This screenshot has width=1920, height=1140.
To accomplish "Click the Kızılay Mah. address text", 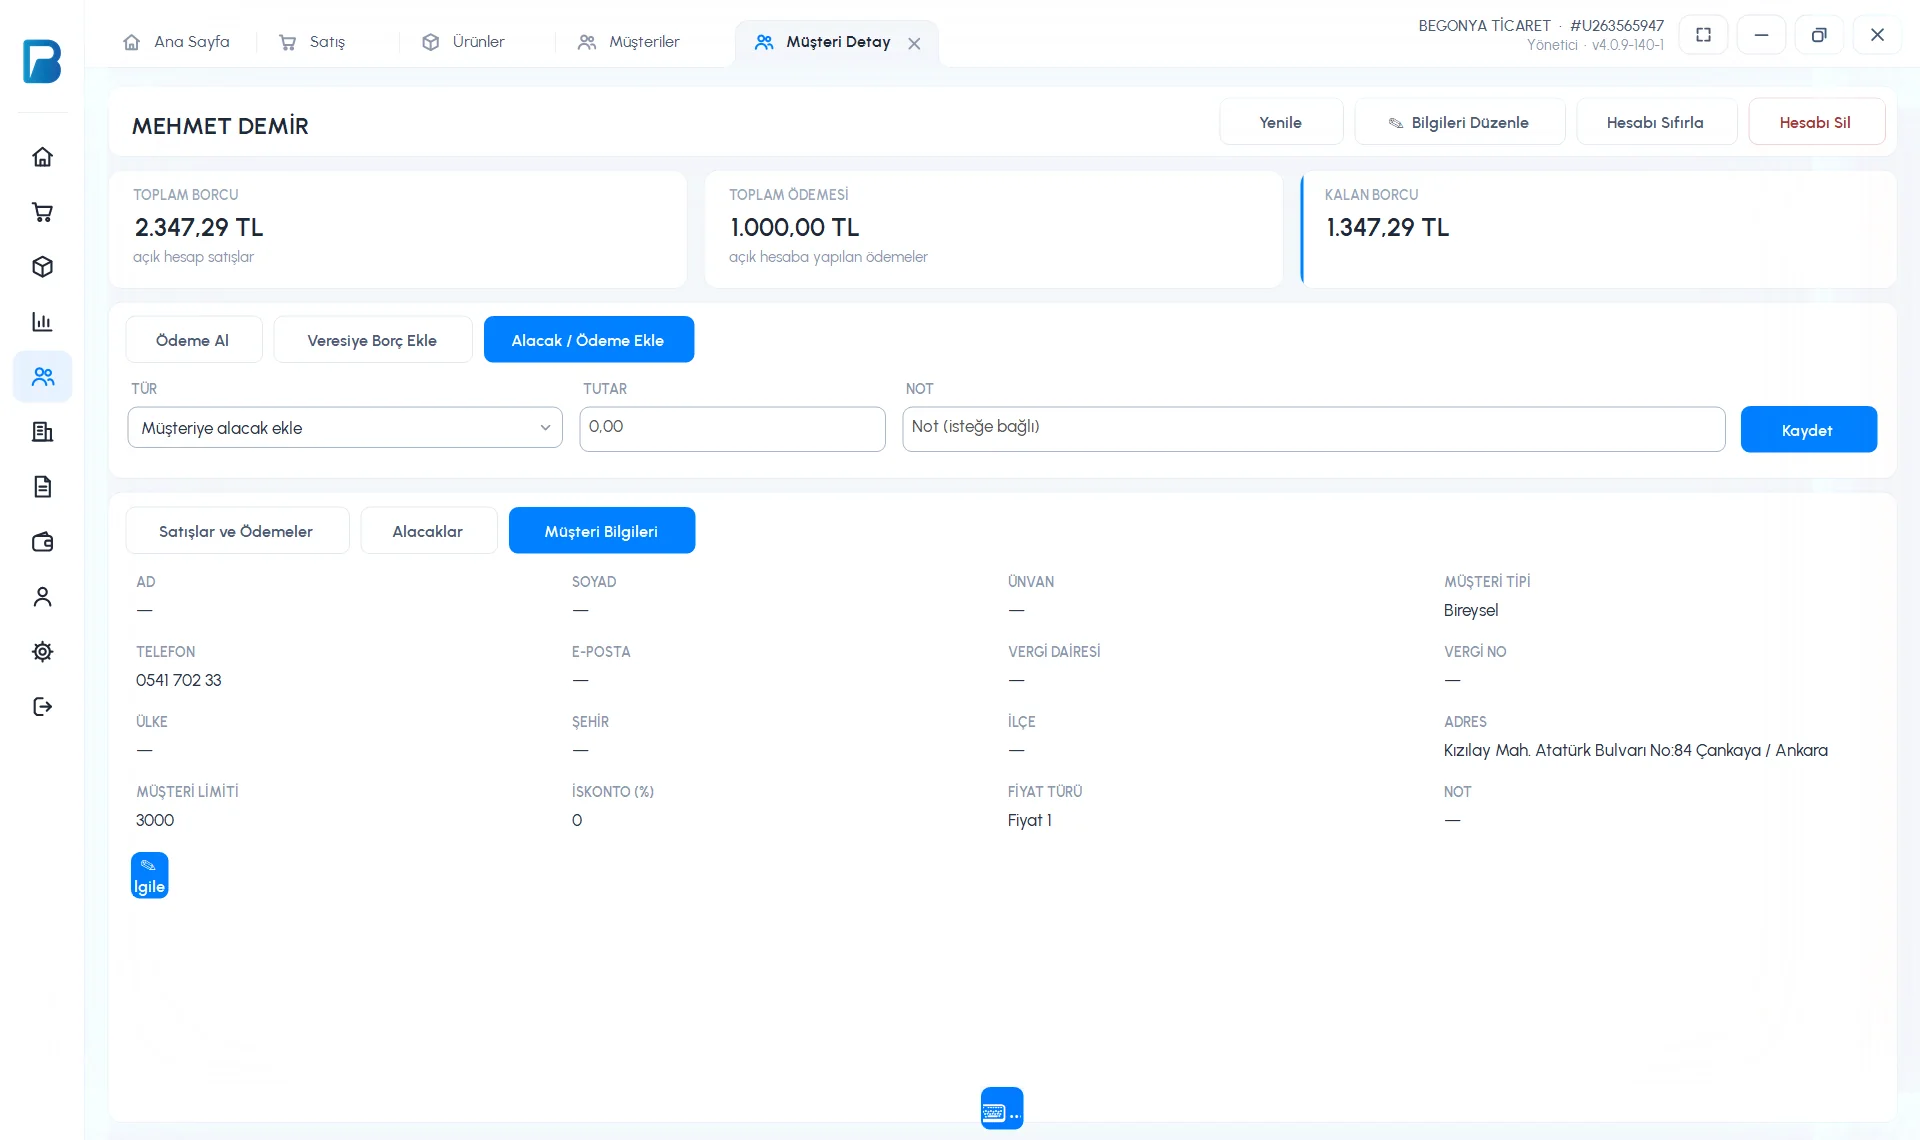I will tap(1635, 750).
